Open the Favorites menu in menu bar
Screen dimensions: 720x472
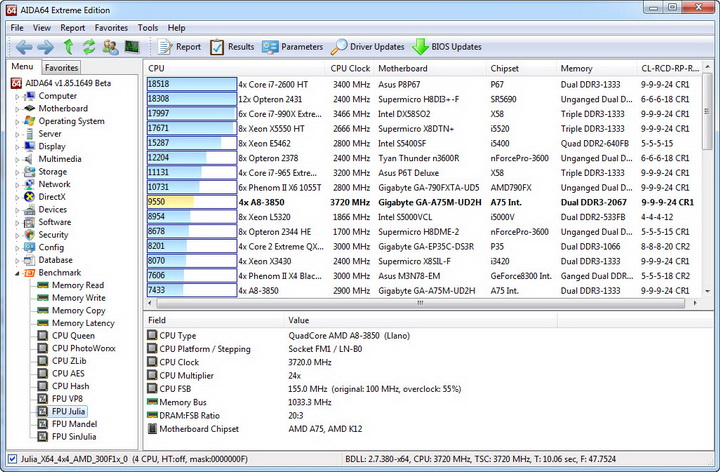click(x=111, y=28)
